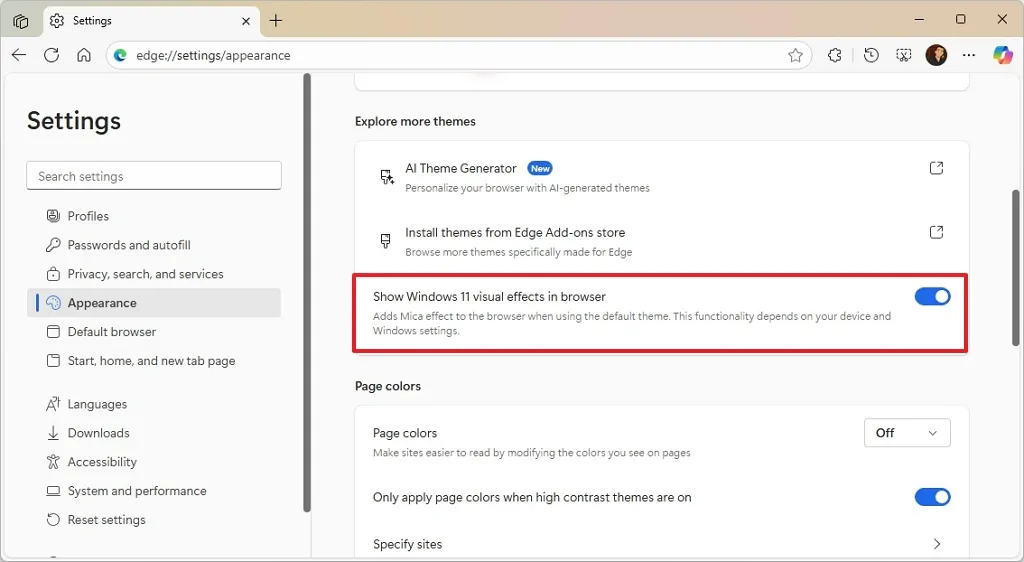Open Languages settings

click(x=154, y=404)
